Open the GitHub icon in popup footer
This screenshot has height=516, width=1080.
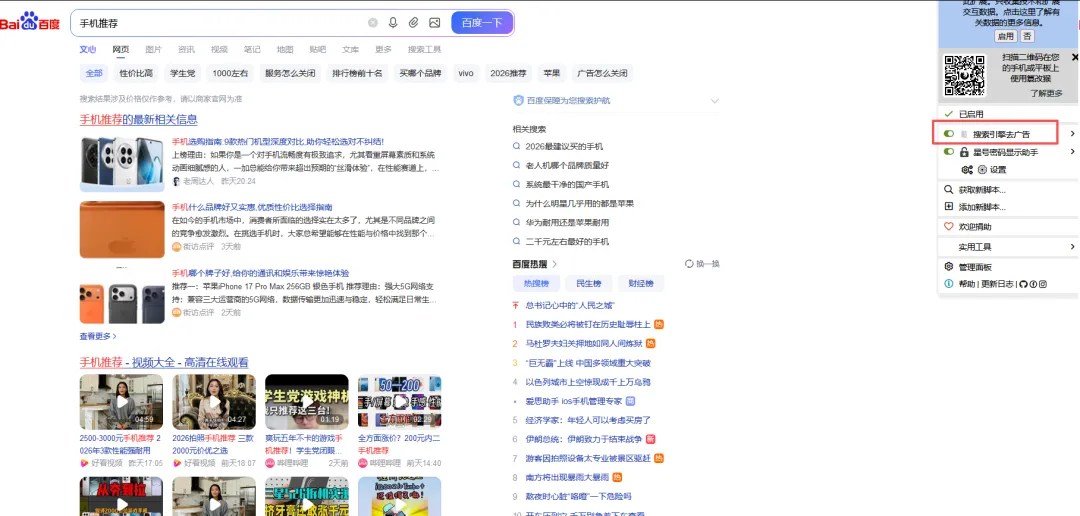pos(1023,284)
